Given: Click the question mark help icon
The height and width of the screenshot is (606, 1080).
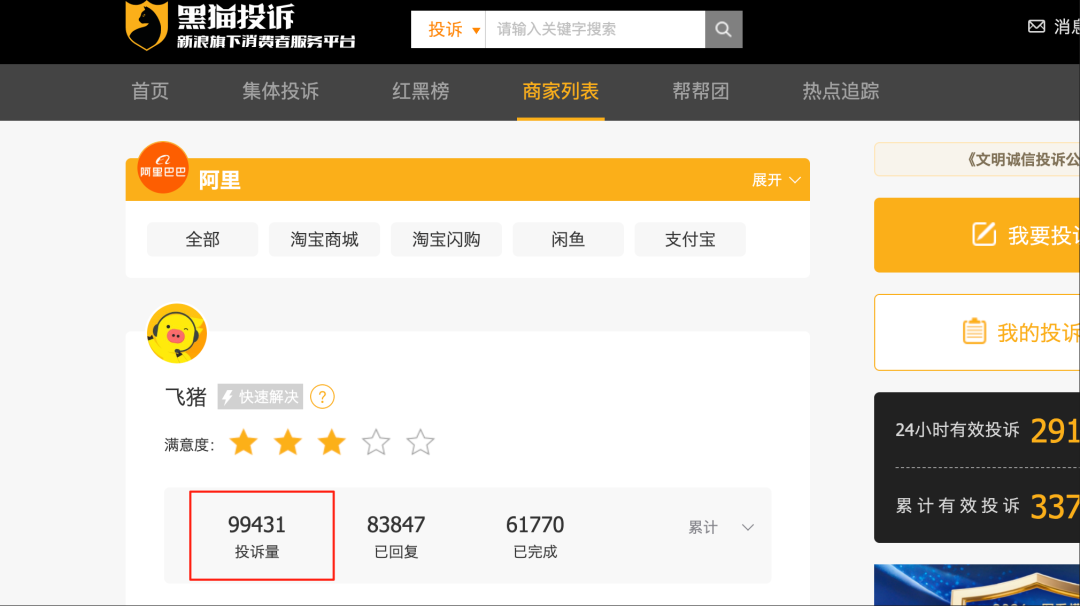Looking at the screenshot, I should 322,397.
